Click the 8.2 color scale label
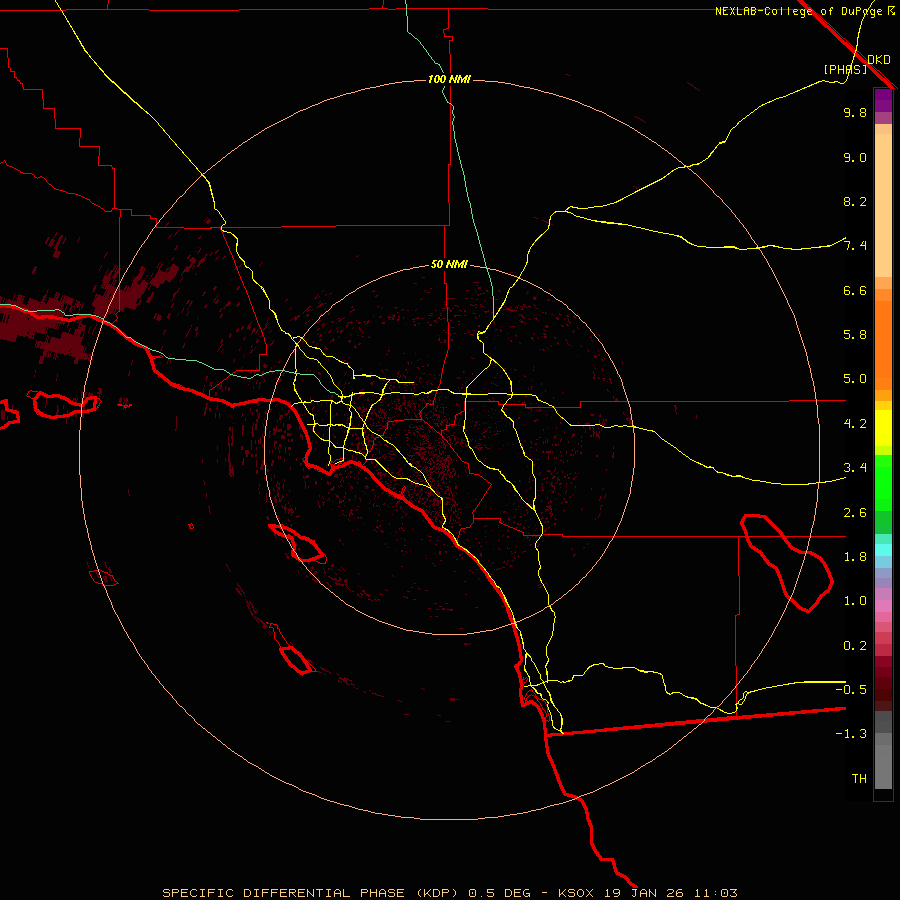This screenshot has height=900, width=900. point(855,201)
